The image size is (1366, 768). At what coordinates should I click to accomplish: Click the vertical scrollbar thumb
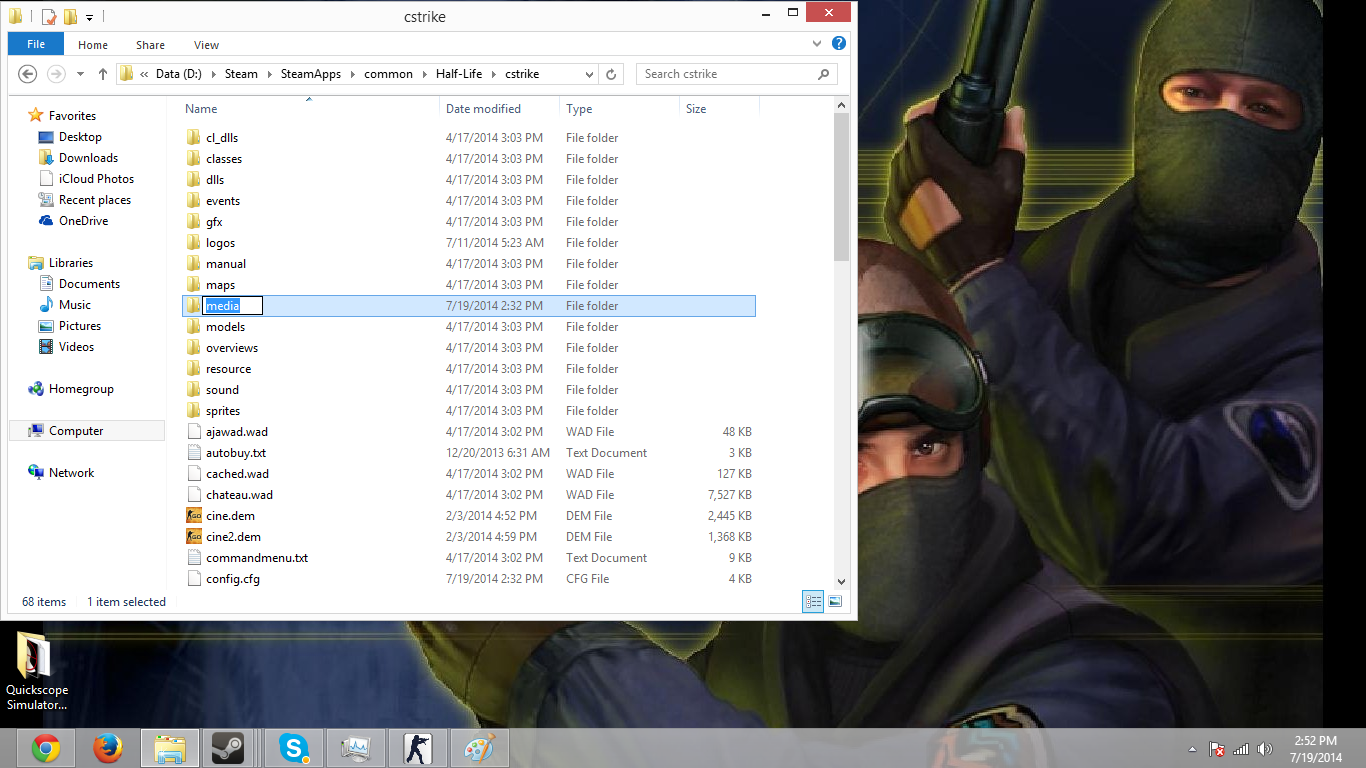point(841,188)
